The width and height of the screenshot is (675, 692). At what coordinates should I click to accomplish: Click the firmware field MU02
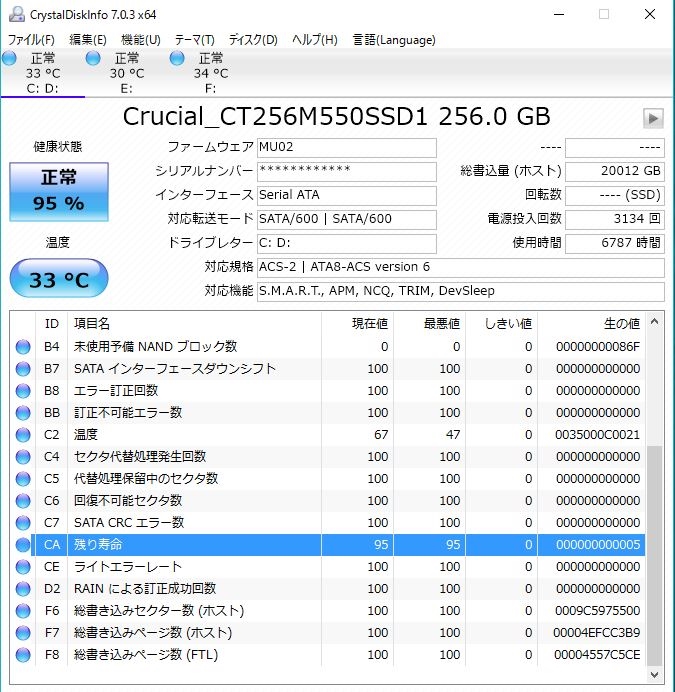pyautogui.click(x=347, y=148)
